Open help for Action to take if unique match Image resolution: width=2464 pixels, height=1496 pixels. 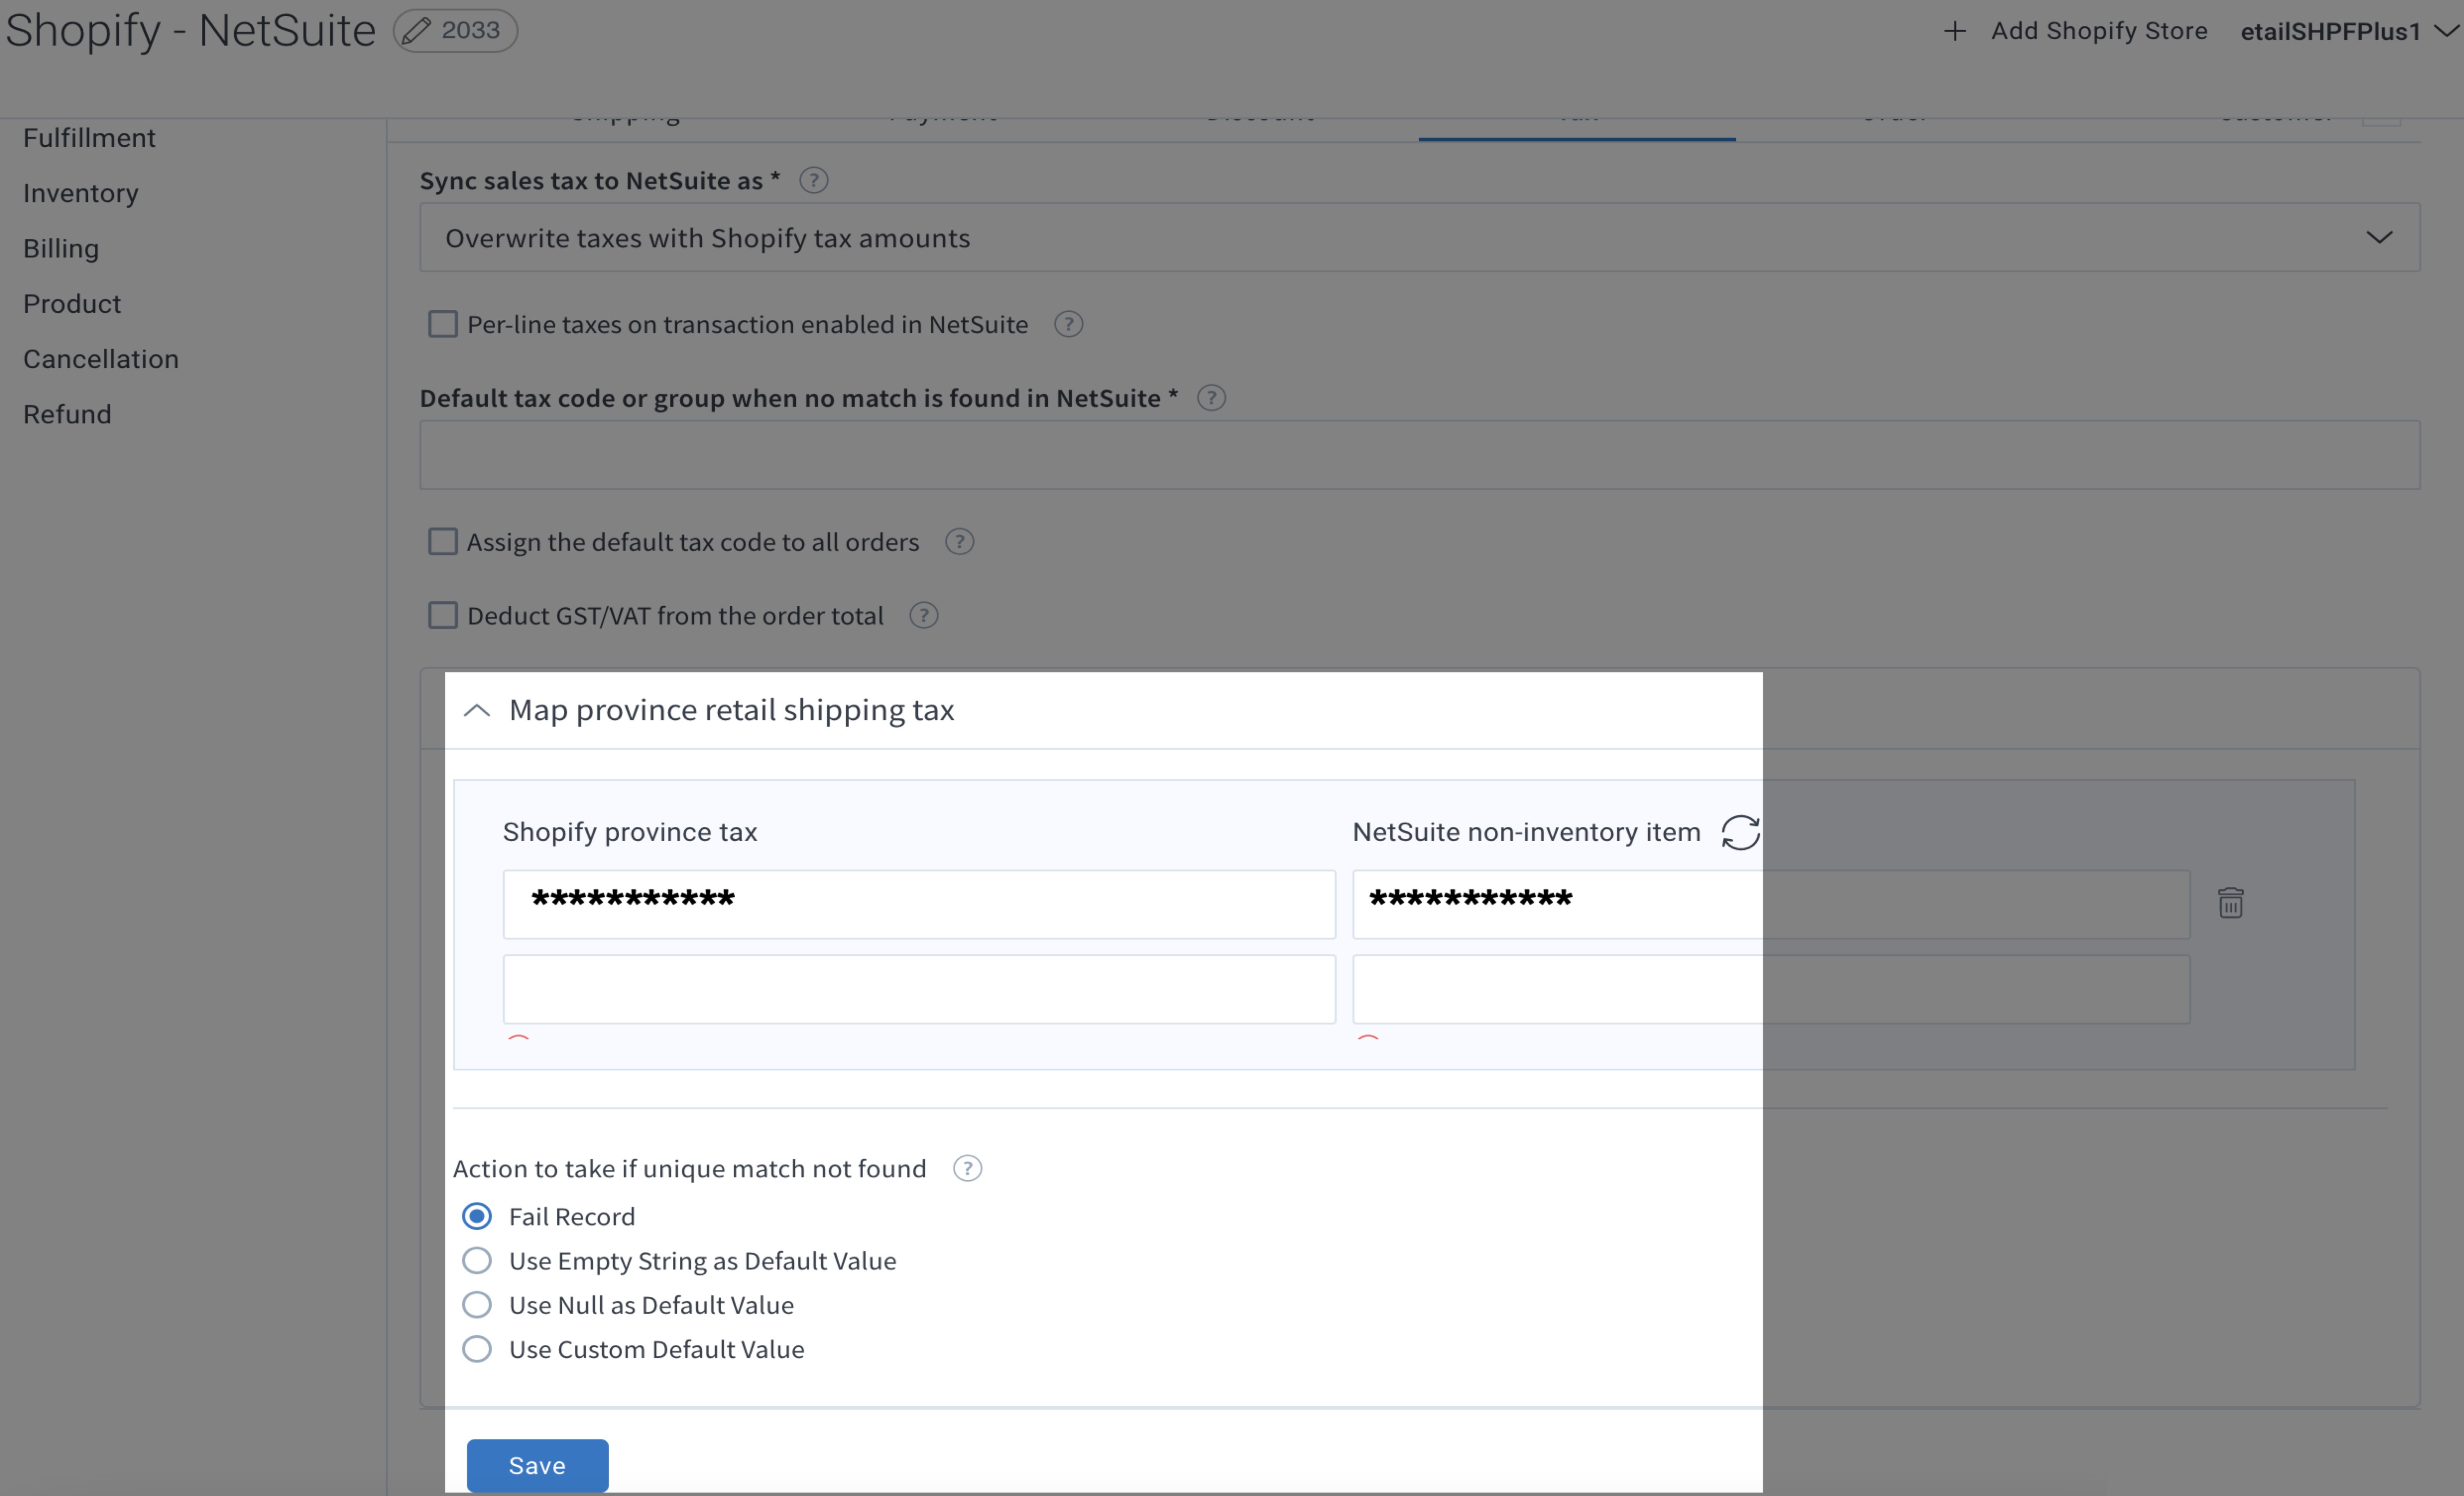967,1168
